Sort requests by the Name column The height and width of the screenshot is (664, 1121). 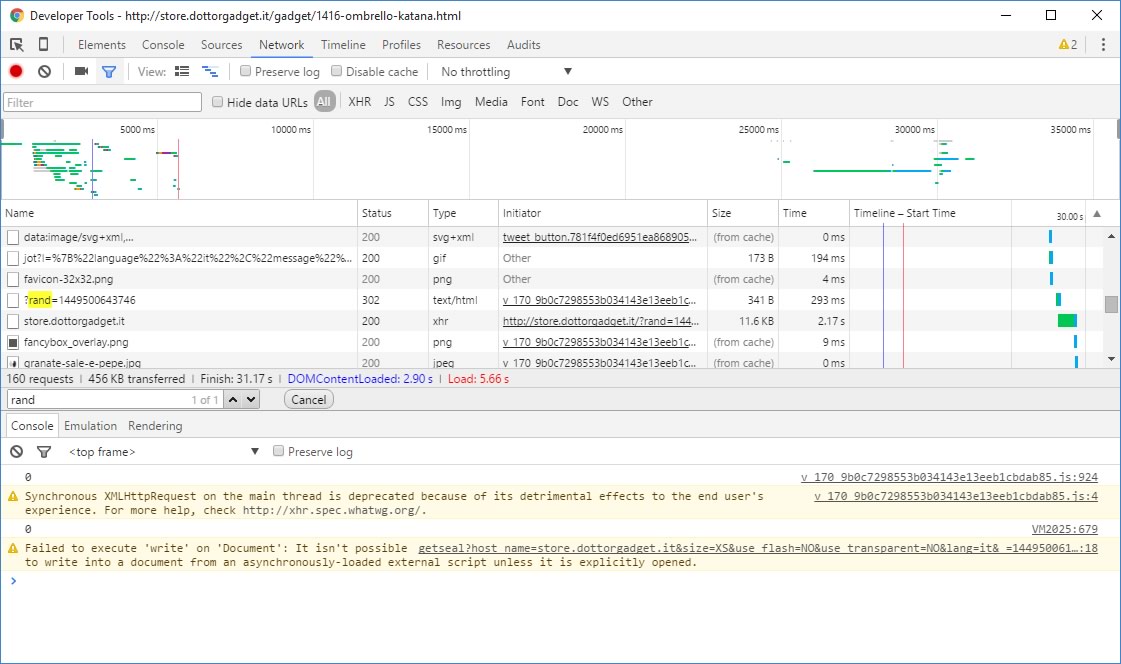tap(179, 213)
